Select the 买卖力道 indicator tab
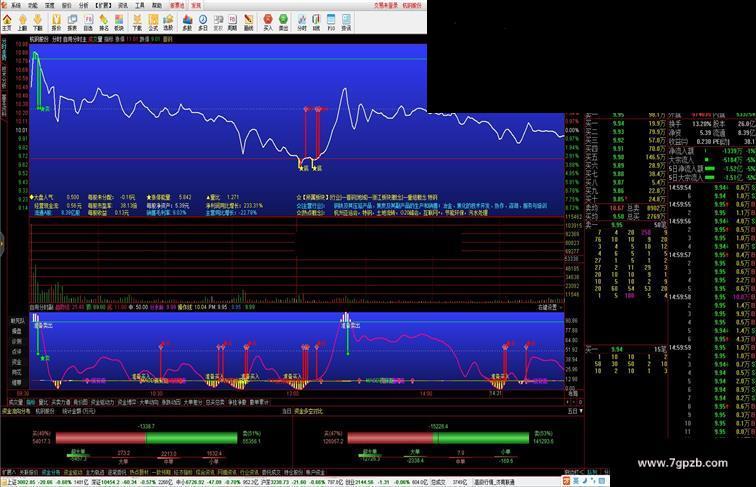This screenshot has width=756, height=487. coord(61,402)
